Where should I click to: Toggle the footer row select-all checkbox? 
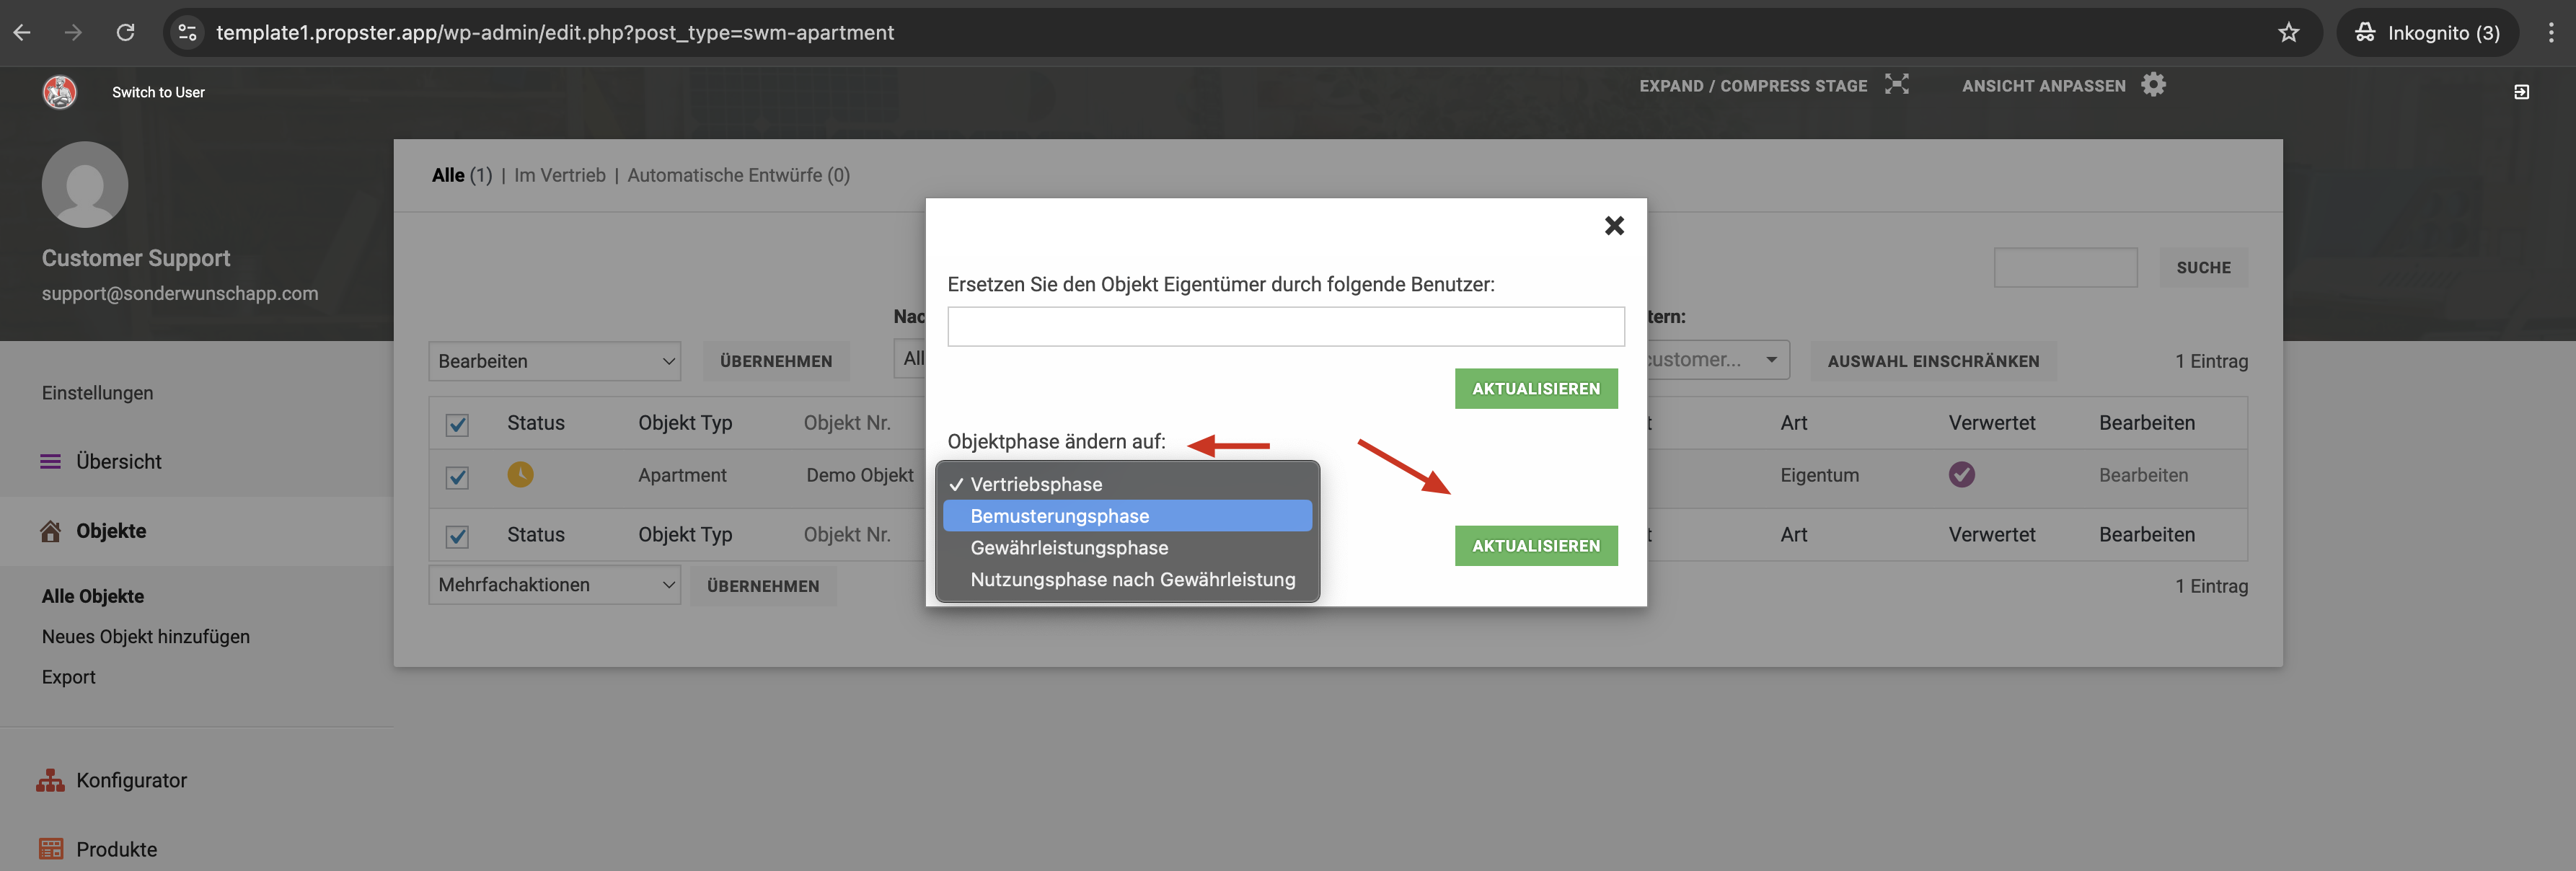[x=457, y=536]
